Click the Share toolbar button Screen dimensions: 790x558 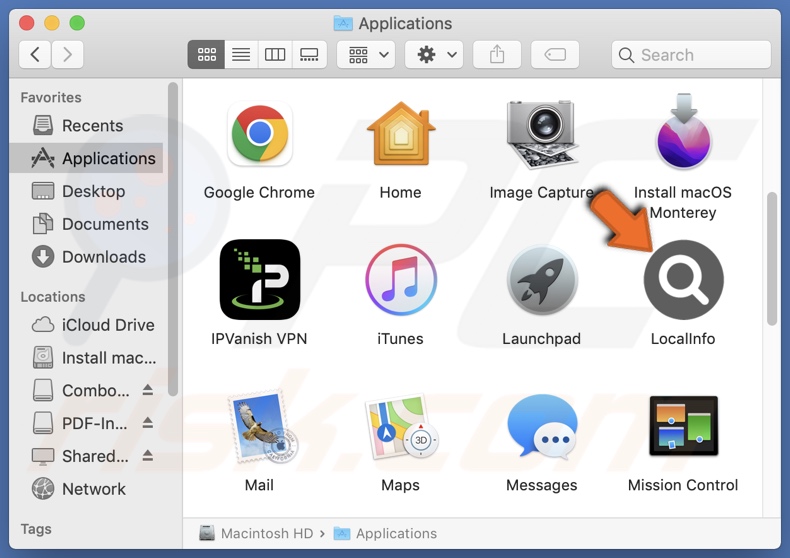(497, 54)
